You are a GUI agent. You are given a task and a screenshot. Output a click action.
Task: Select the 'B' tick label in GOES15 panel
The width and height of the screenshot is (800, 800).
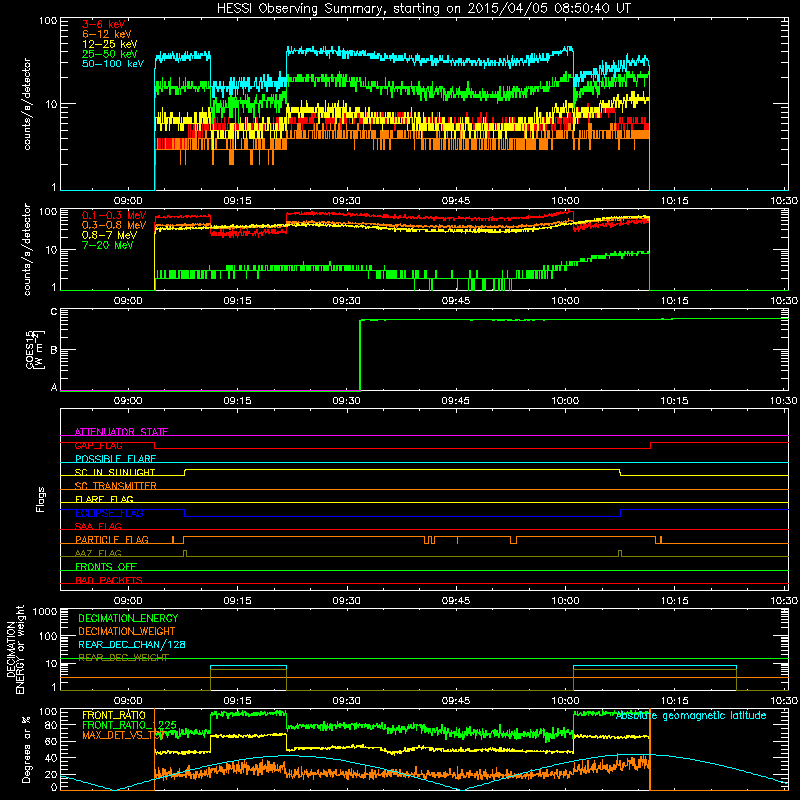(x=54, y=350)
